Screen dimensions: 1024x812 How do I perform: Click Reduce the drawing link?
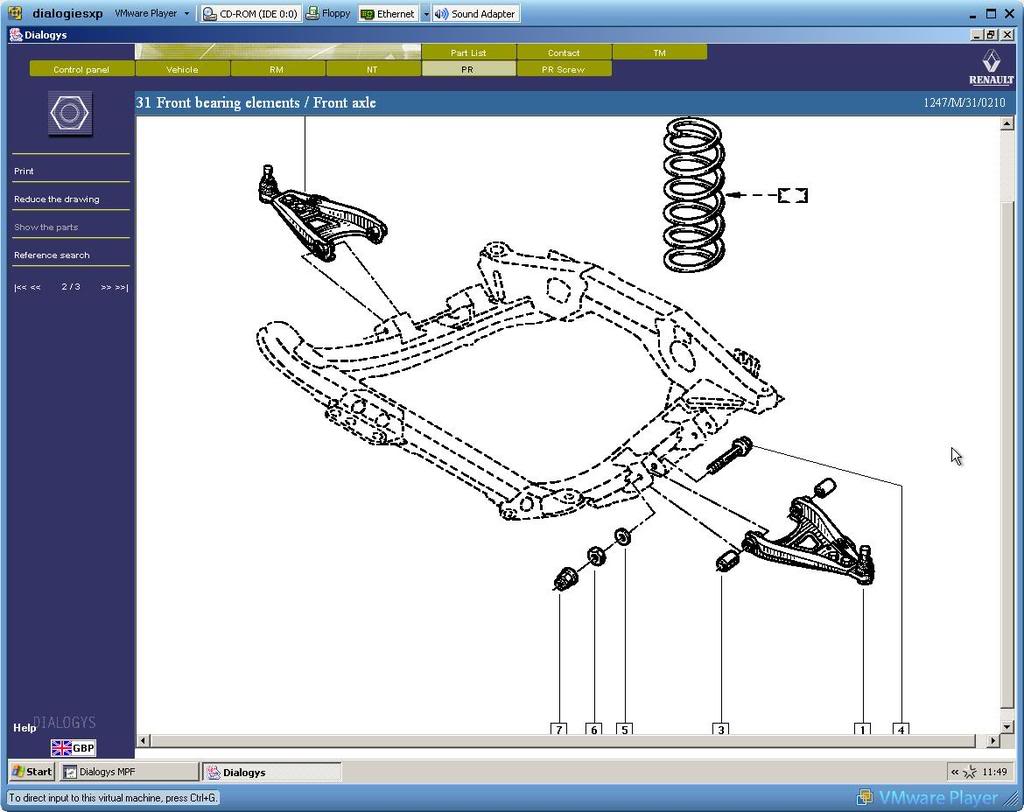click(x=57, y=199)
